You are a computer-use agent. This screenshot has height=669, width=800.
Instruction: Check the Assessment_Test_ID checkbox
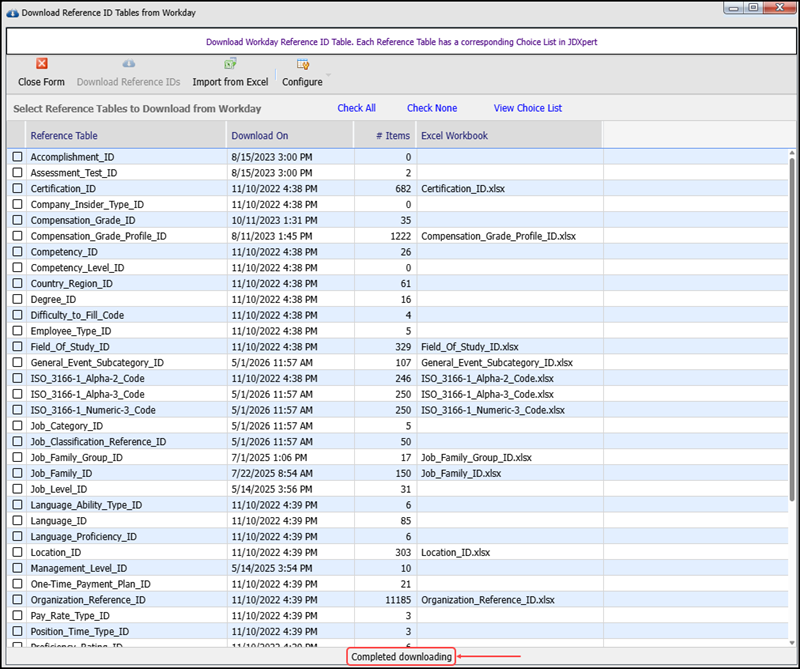click(x=17, y=172)
